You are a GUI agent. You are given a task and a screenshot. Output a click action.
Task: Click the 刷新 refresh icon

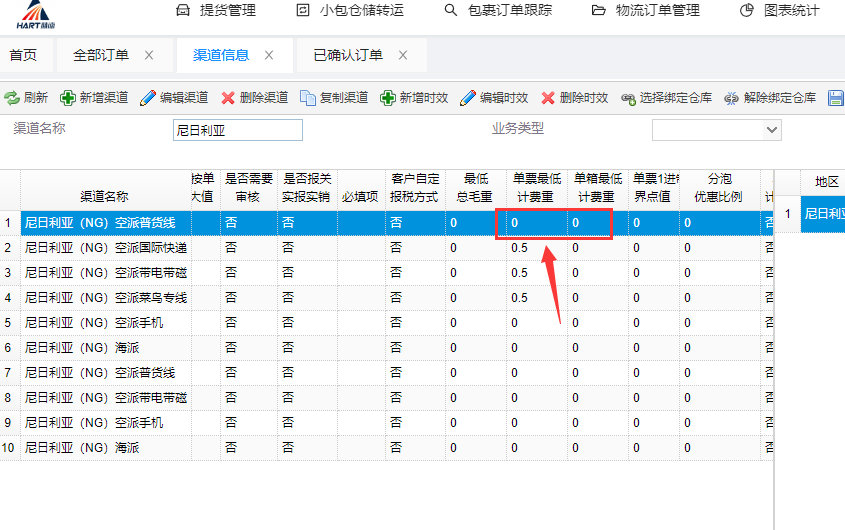point(12,98)
